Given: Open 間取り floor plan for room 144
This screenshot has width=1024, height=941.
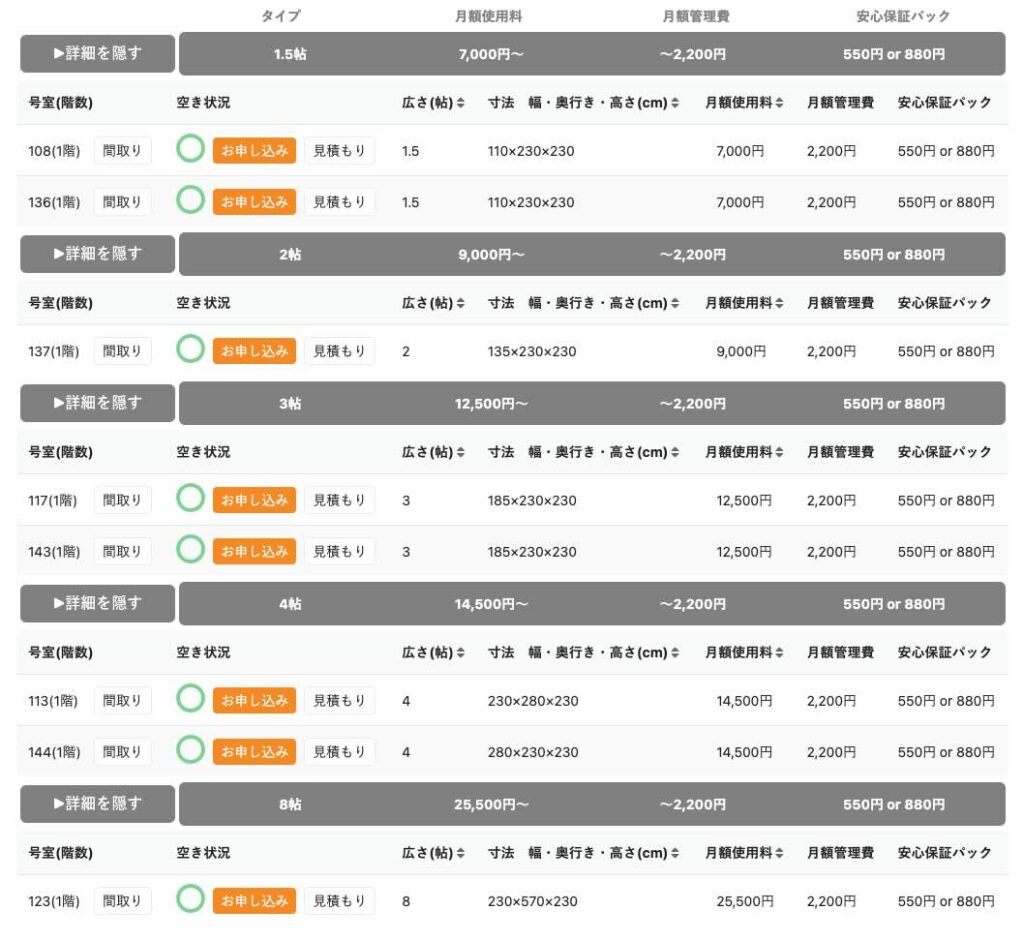Looking at the screenshot, I should (123, 752).
